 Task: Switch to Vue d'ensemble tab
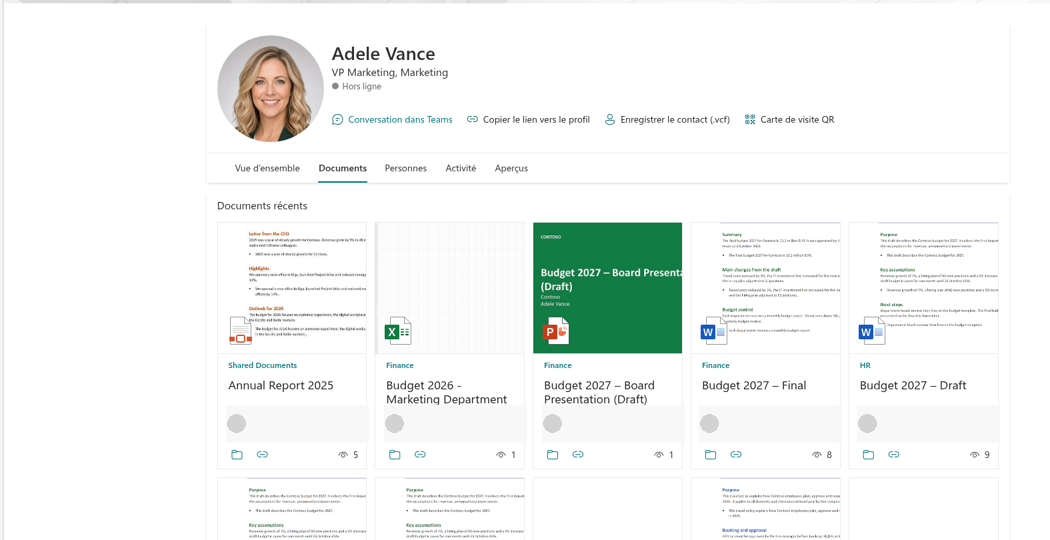(267, 168)
